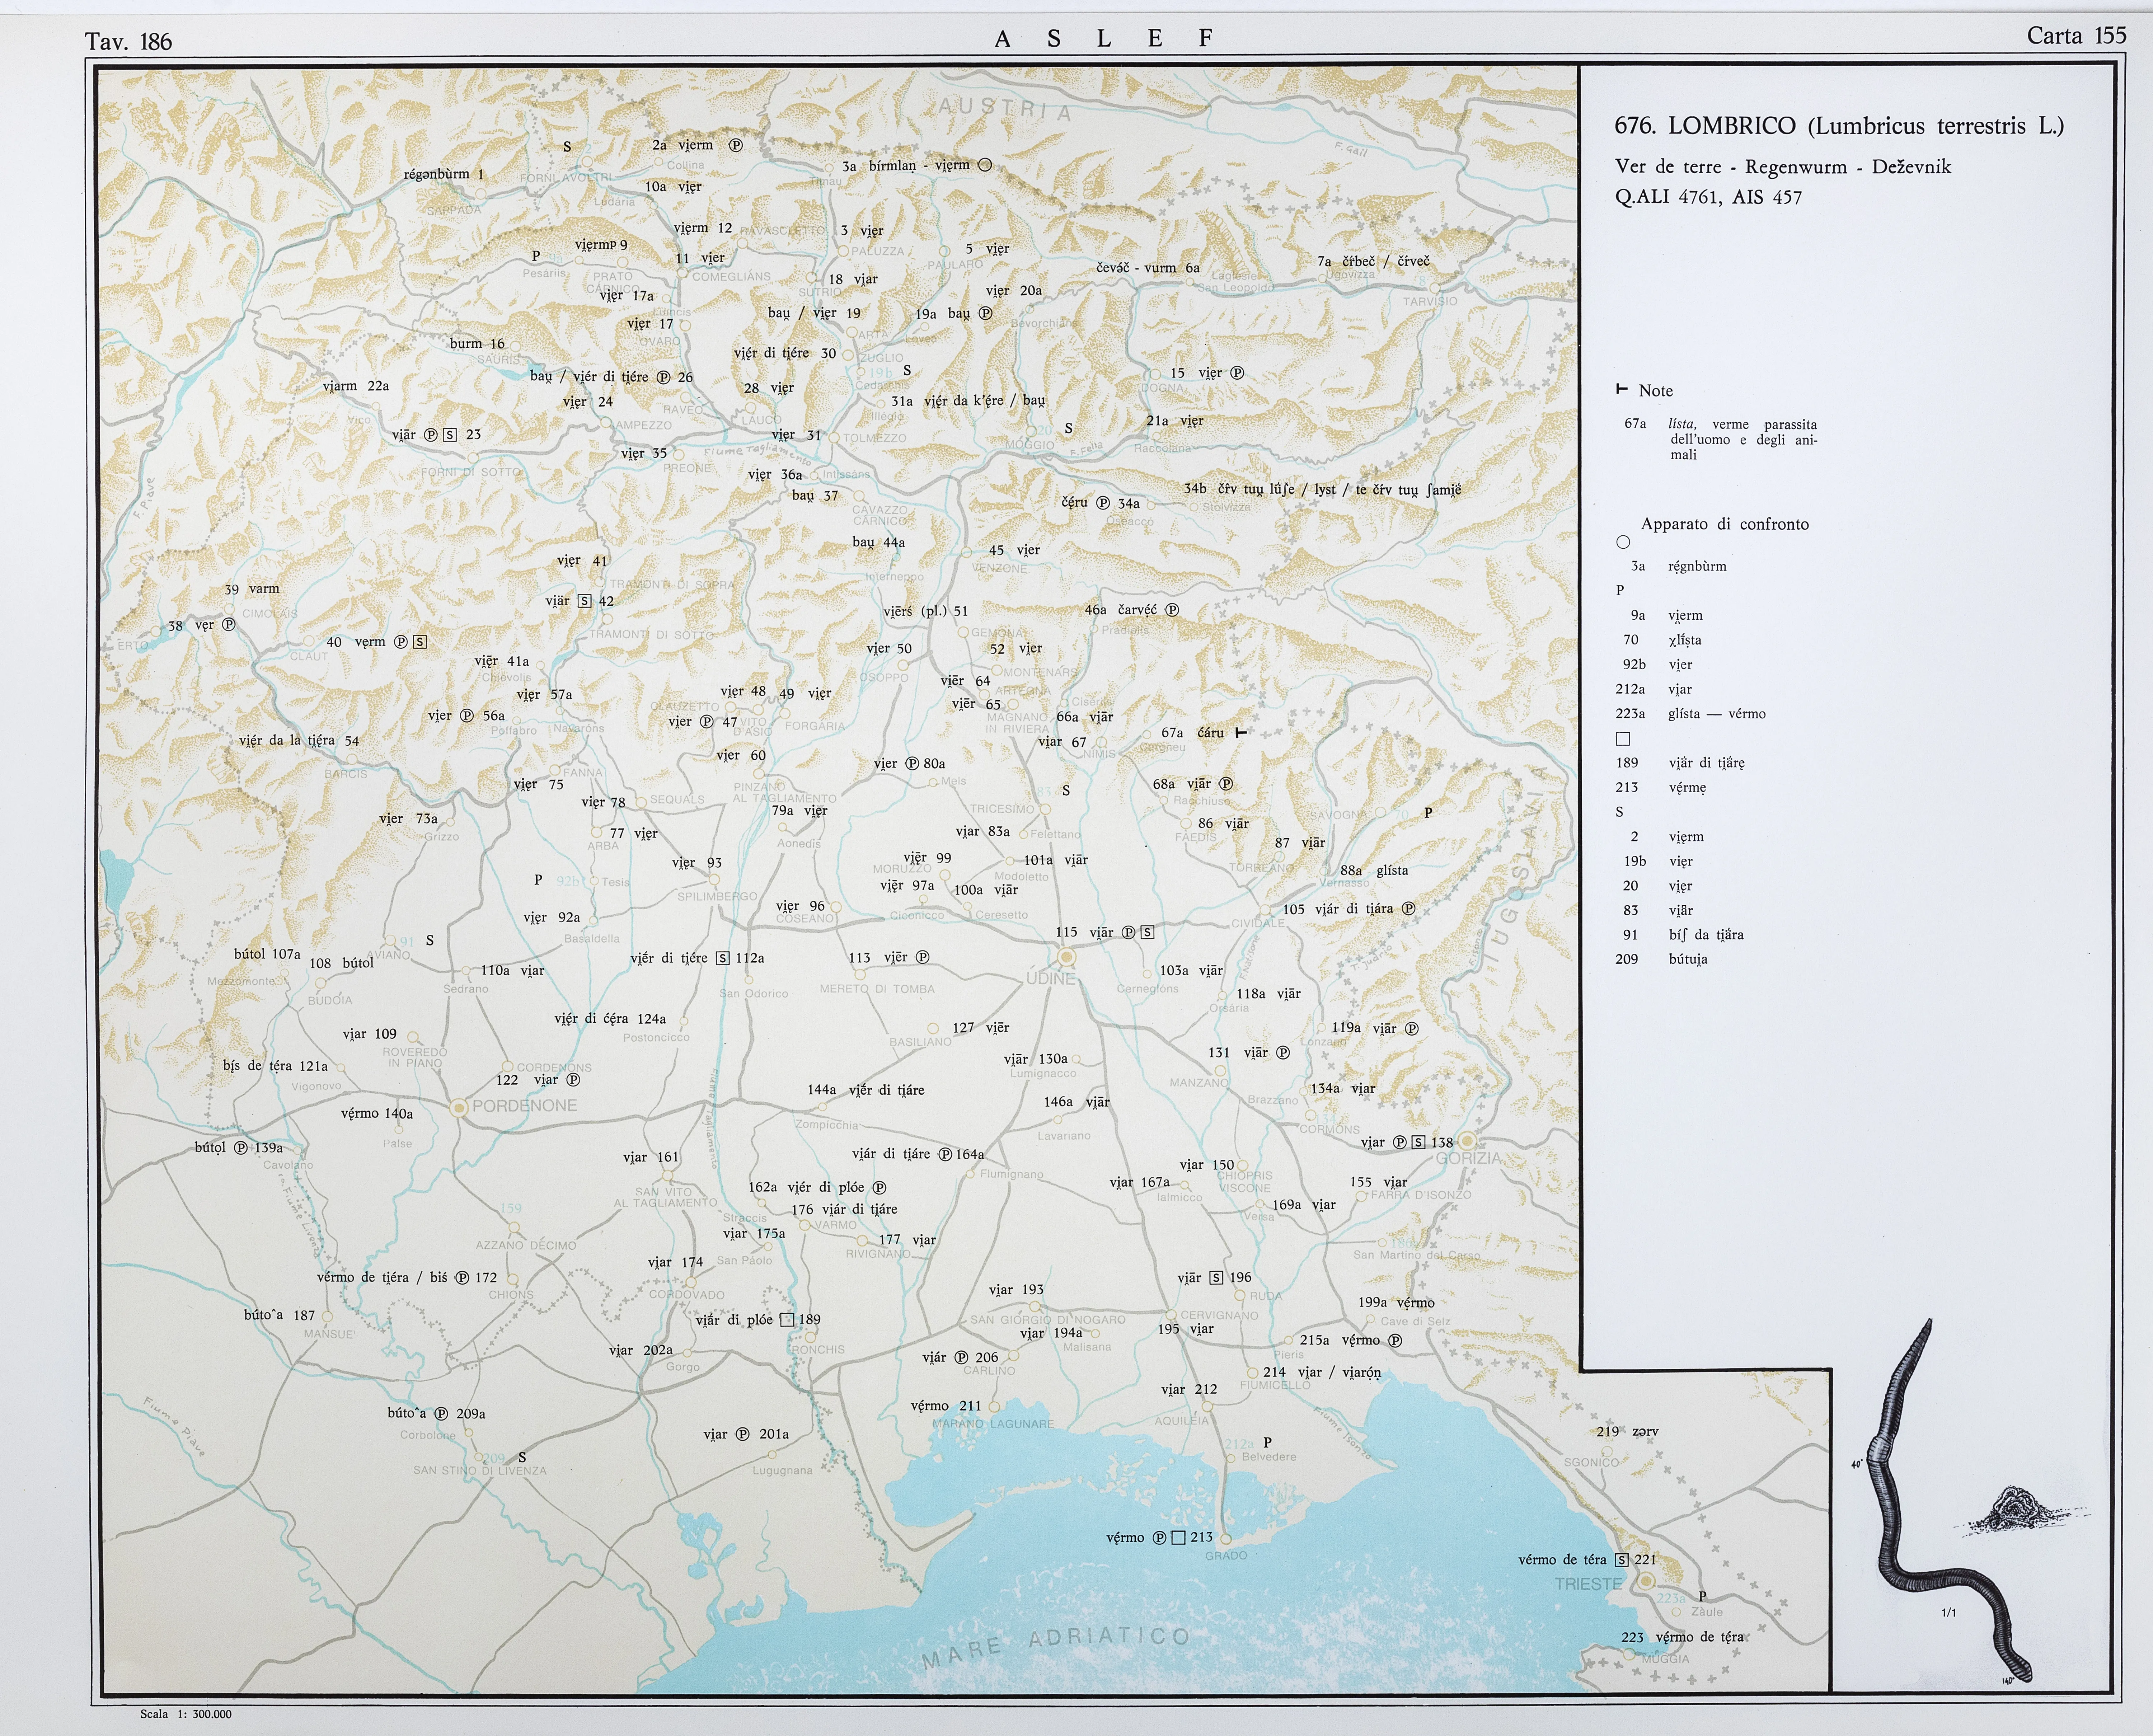2153x1736 pixels.
Task: Click the Gorizia city circle marker
Action: pos(1467,1141)
